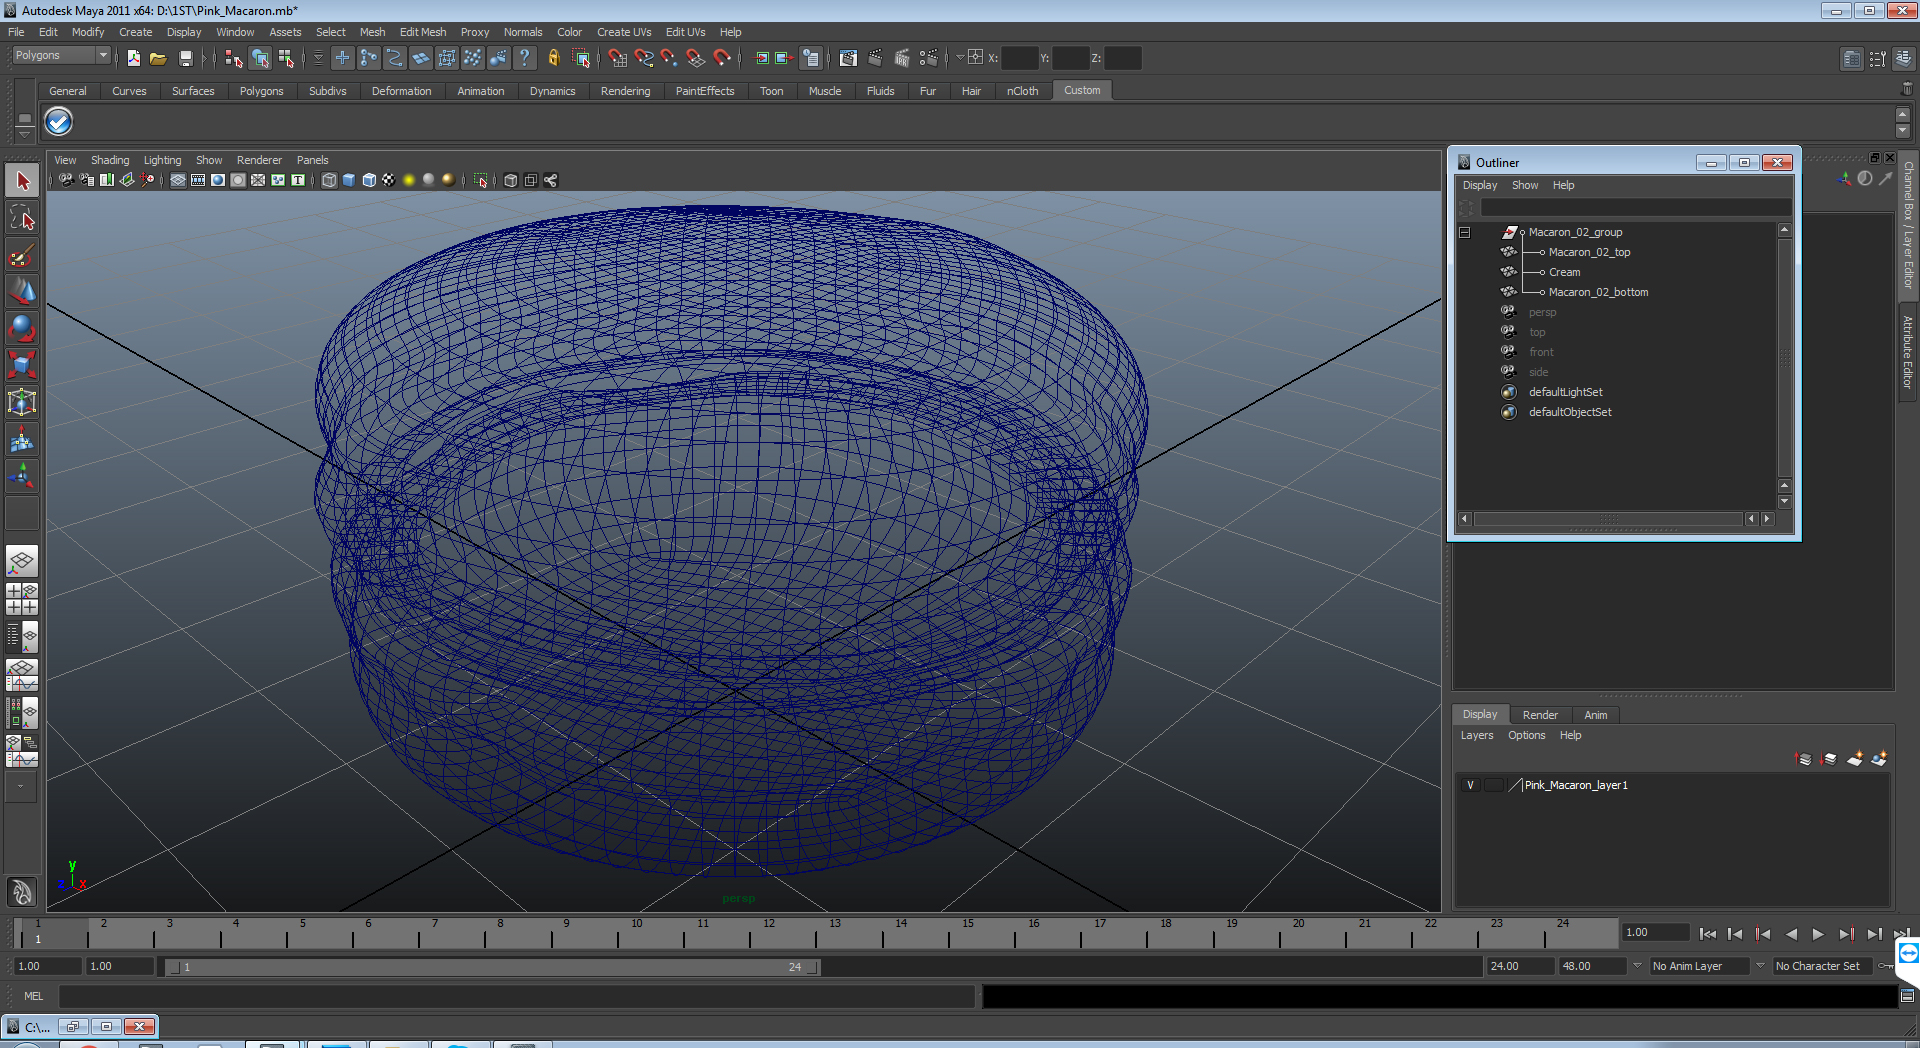1920x1048 pixels.
Task: Open a scene with folder icon
Action: coord(158,59)
